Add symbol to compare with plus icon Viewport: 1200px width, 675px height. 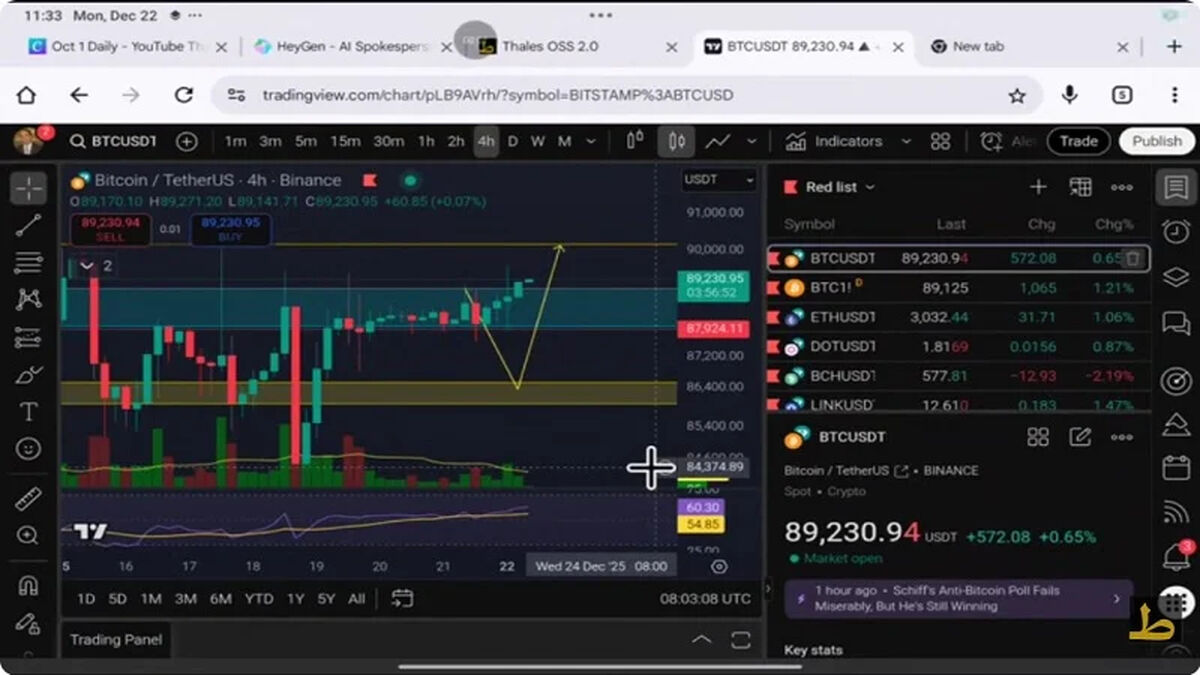pyautogui.click(x=187, y=141)
